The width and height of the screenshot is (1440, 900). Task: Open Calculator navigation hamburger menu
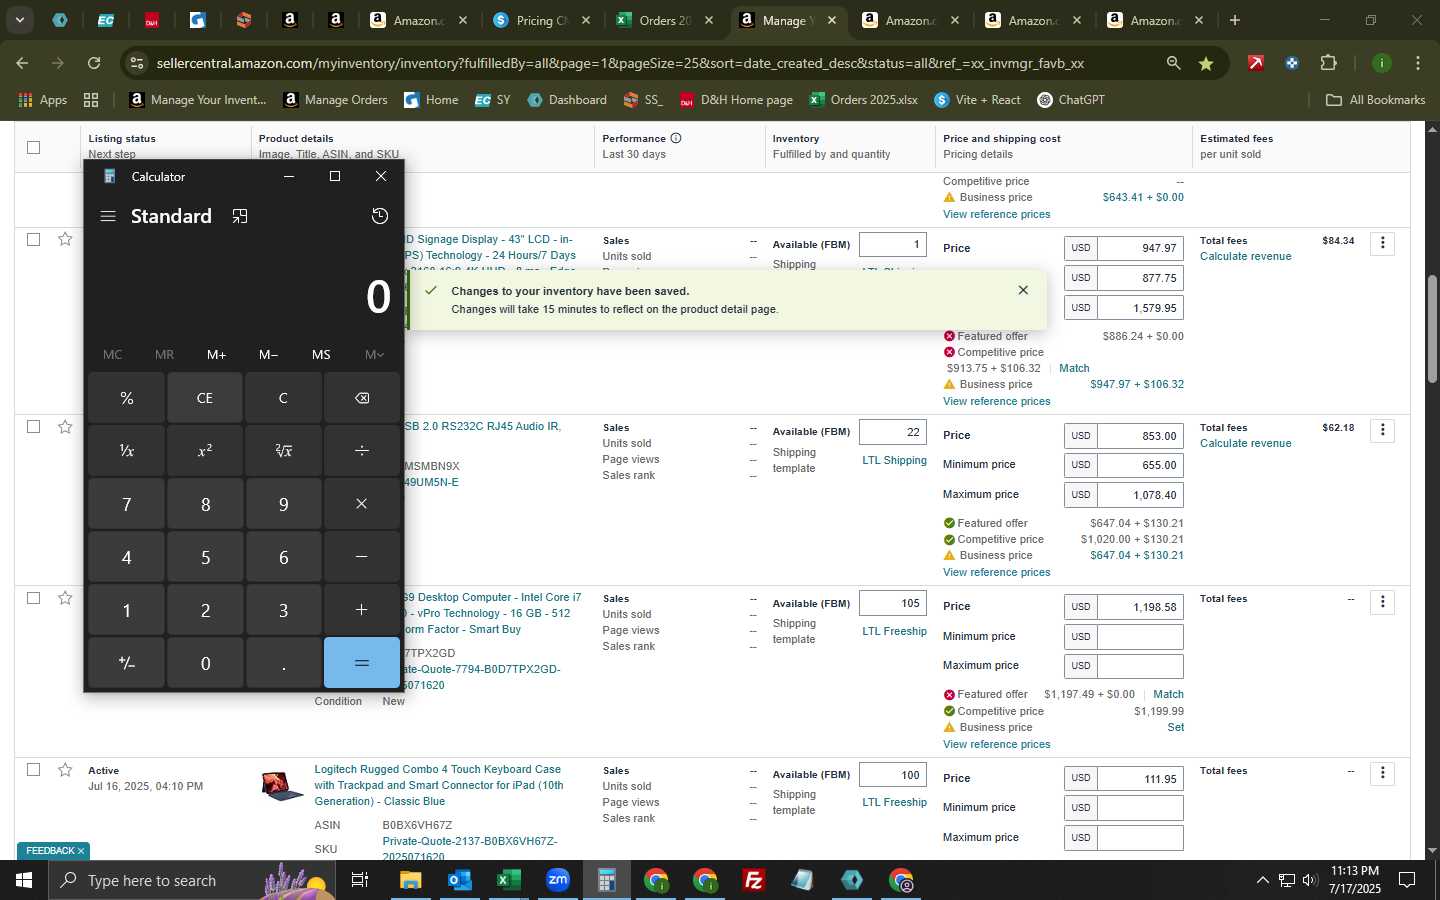108,216
